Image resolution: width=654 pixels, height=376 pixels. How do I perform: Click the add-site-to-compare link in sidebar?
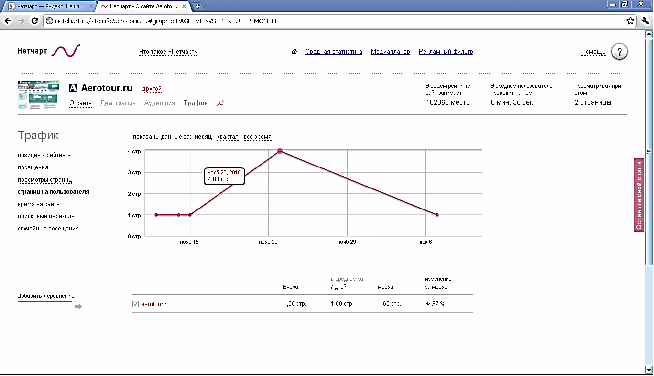[45, 296]
